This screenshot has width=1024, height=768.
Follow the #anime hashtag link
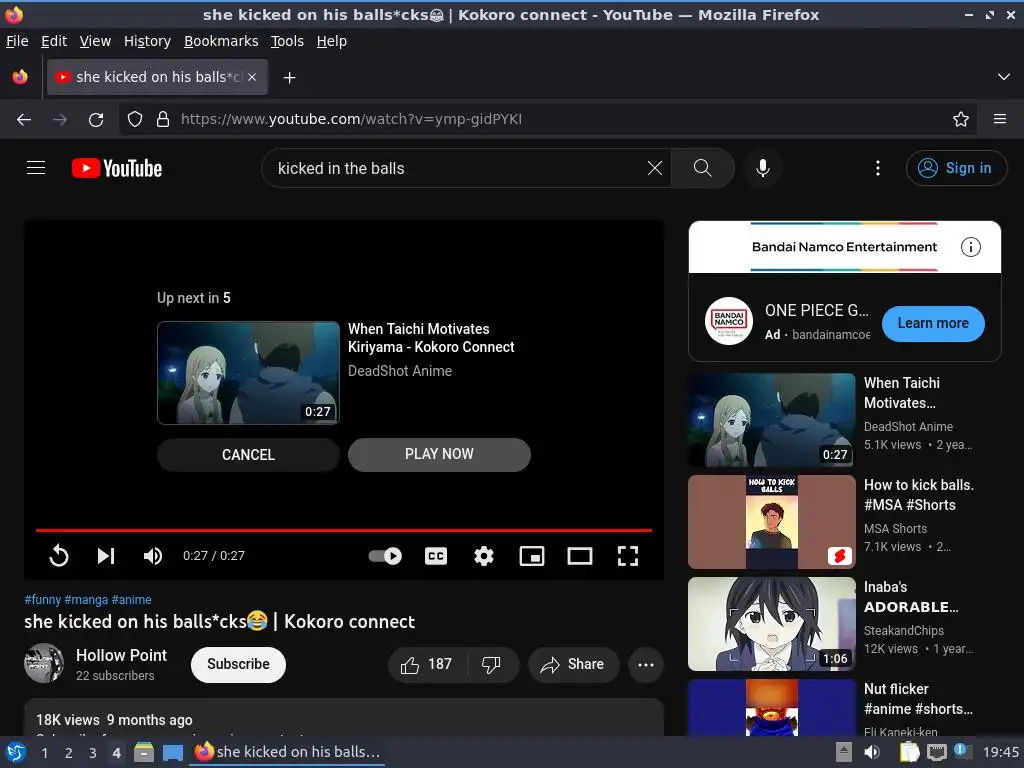tap(131, 600)
